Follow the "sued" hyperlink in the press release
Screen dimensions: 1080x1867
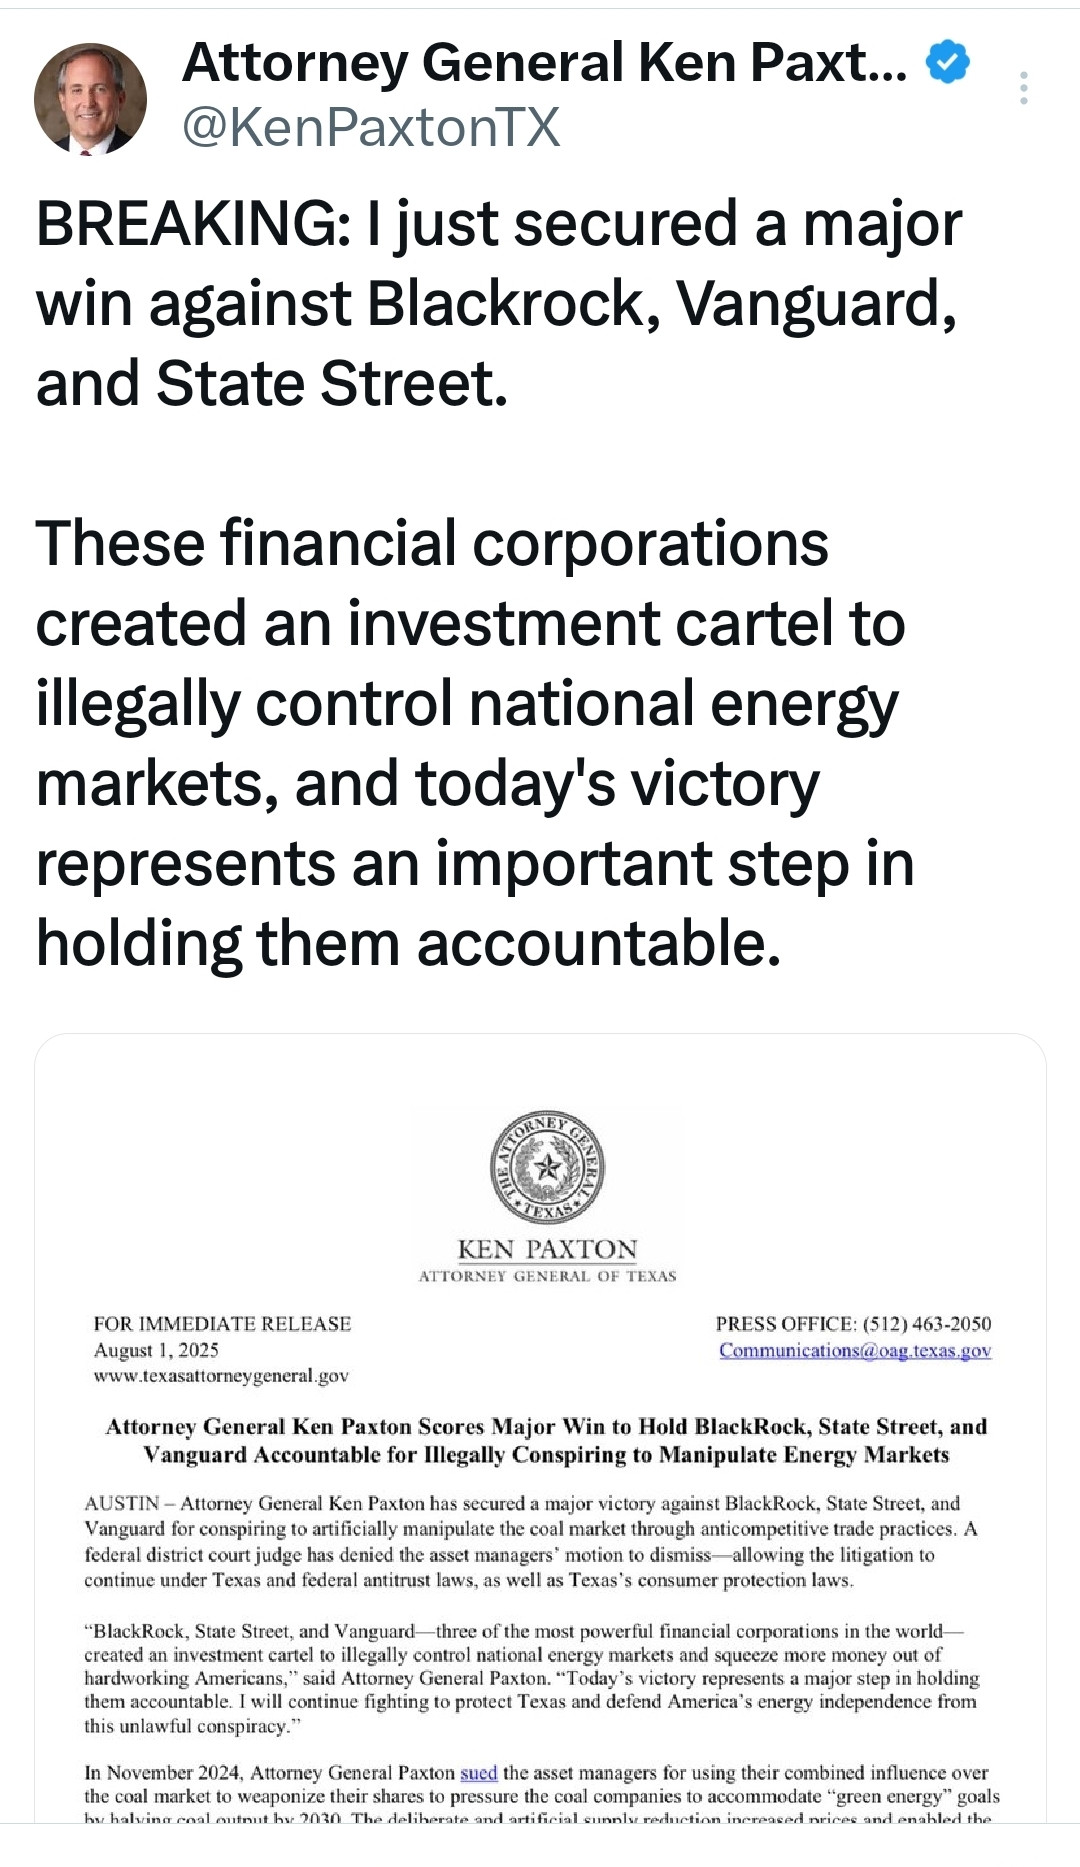[478, 1772]
